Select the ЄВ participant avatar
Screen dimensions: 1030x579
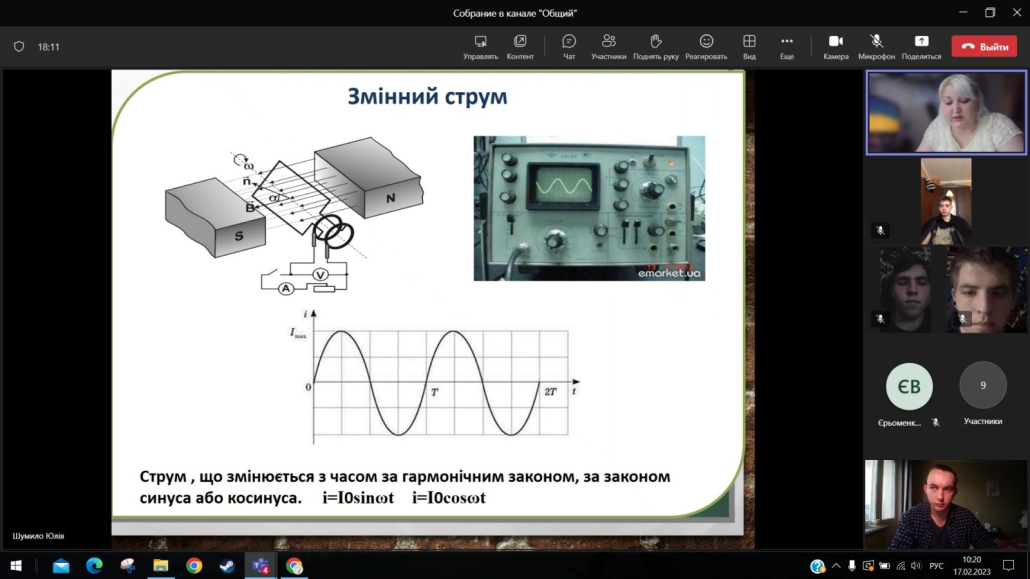pos(909,387)
